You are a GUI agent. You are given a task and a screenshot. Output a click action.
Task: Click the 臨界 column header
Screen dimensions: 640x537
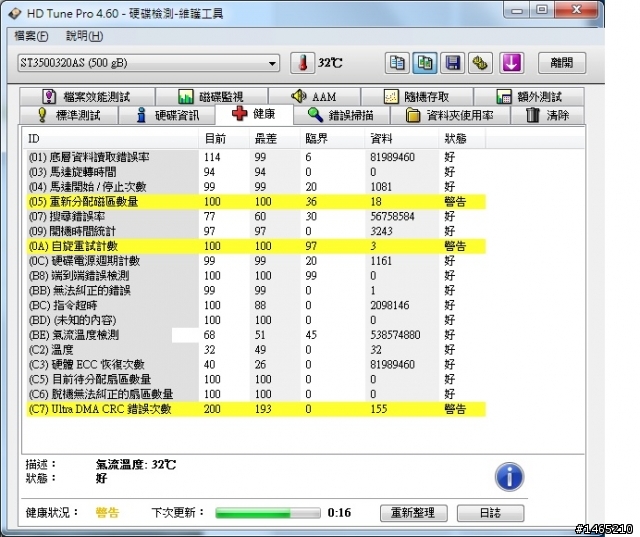click(x=332, y=139)
